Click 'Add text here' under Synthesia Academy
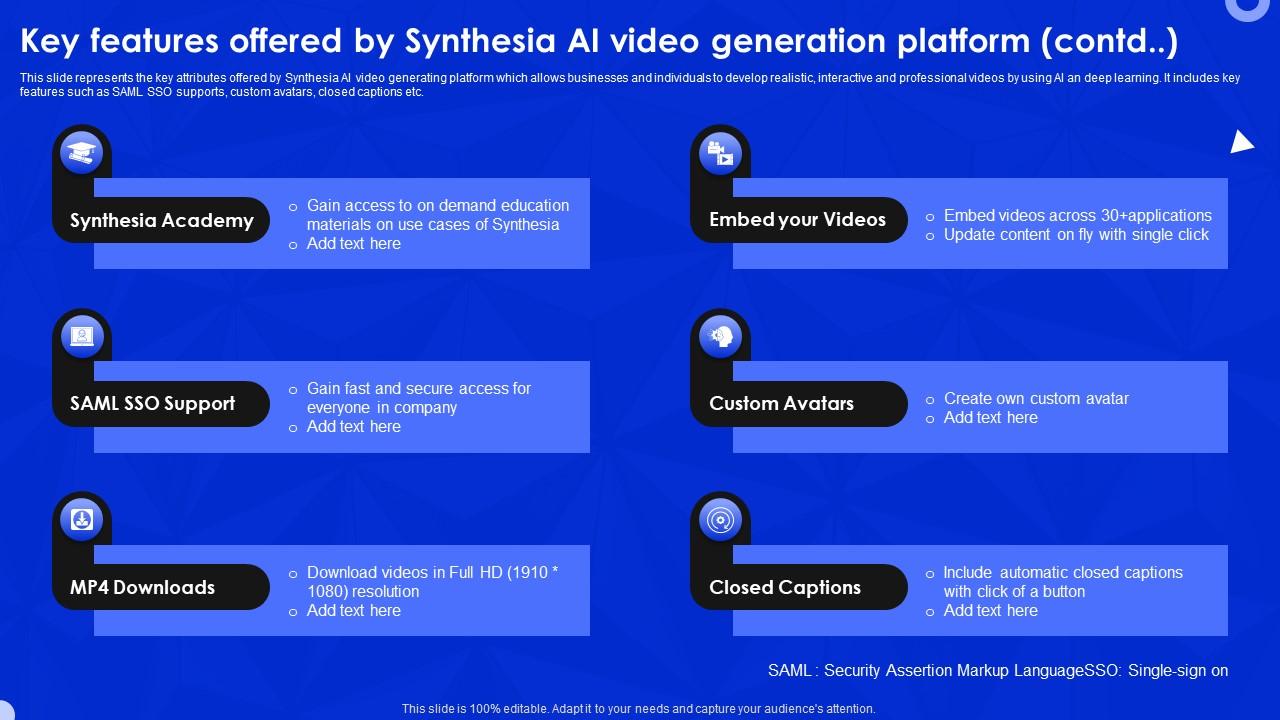The image size is (1280, 720). (x=354, y=244)
